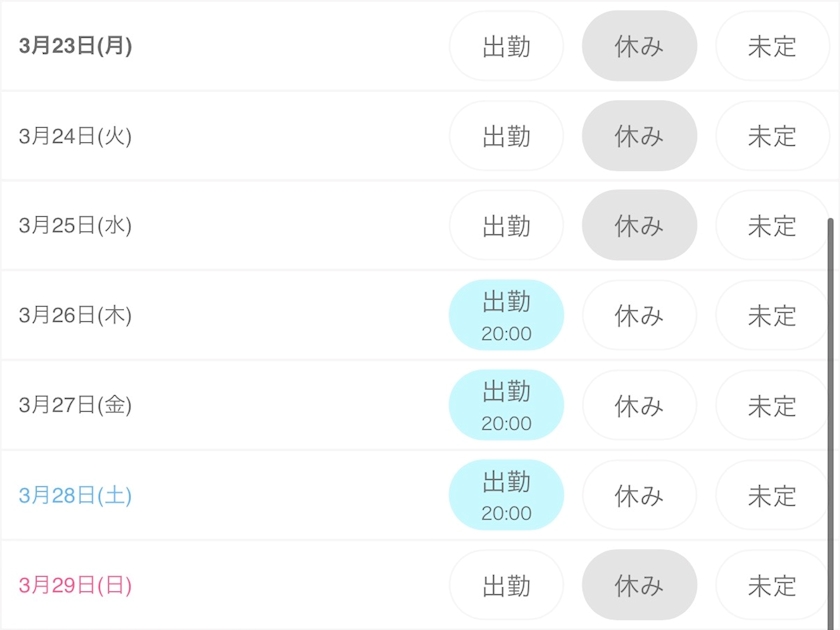
Task: Set March 23 (月) to 出勤
Action: [506, 46]
